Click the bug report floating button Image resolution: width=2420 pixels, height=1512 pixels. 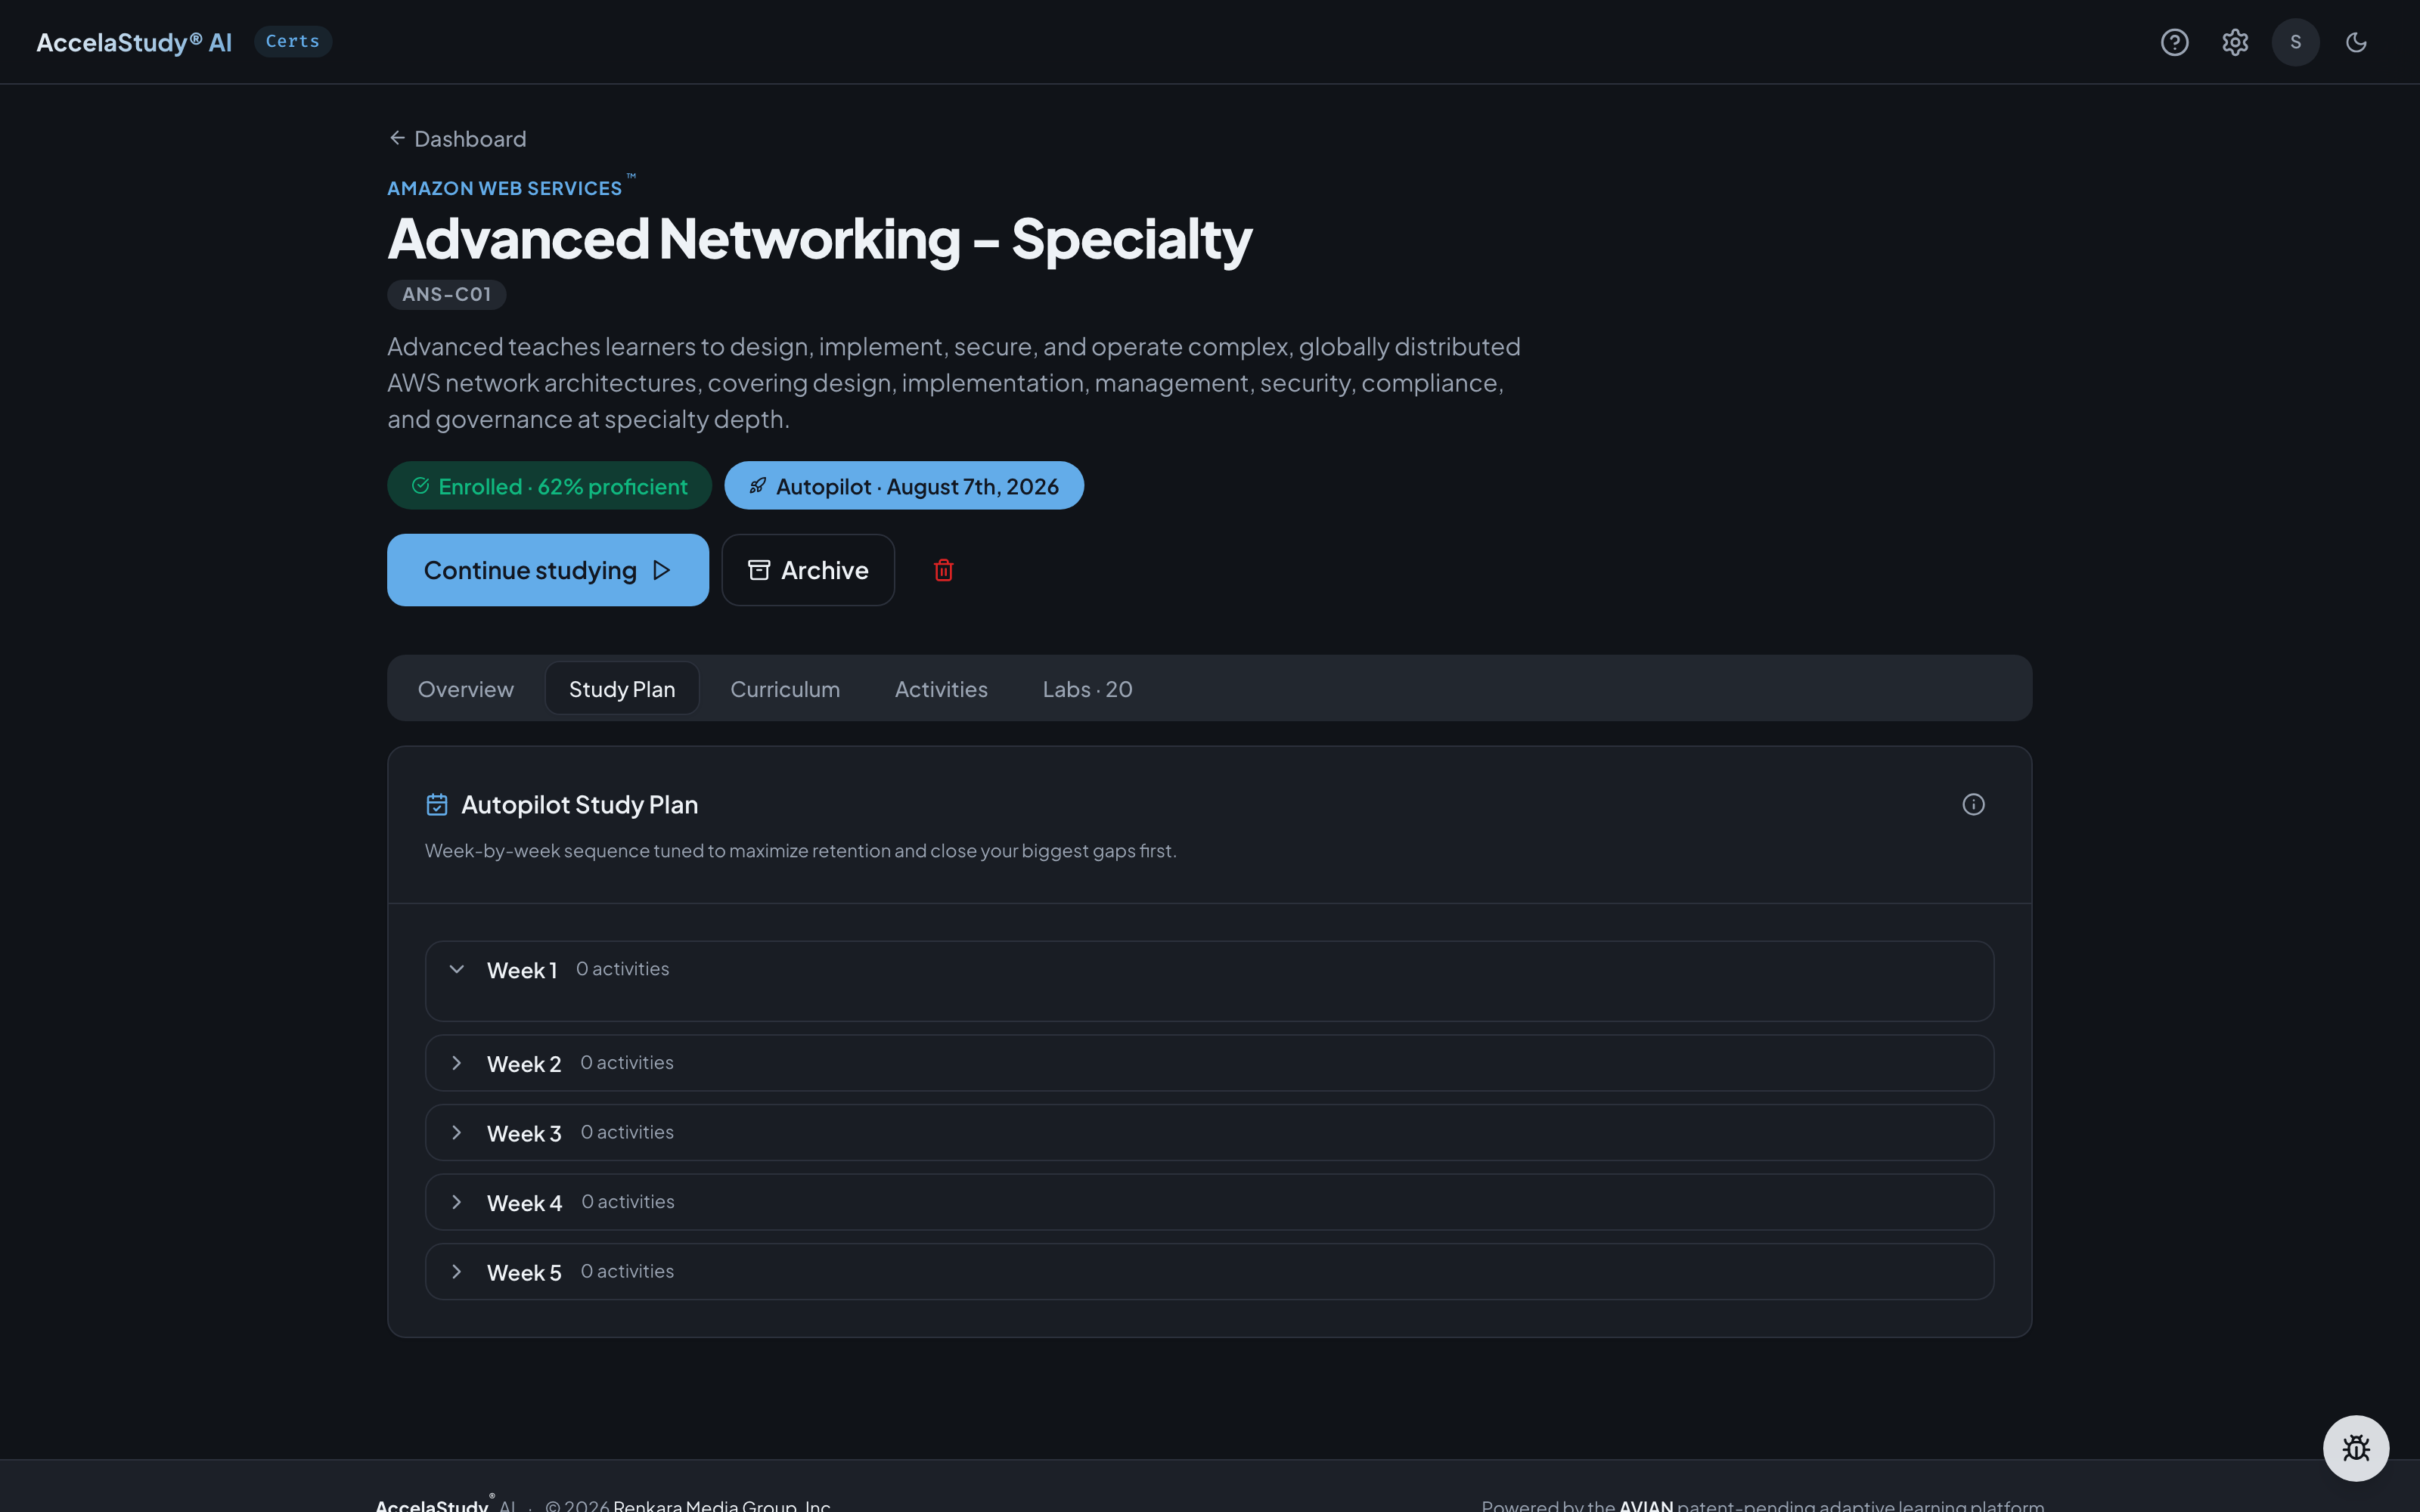tap(2356, 1447)
